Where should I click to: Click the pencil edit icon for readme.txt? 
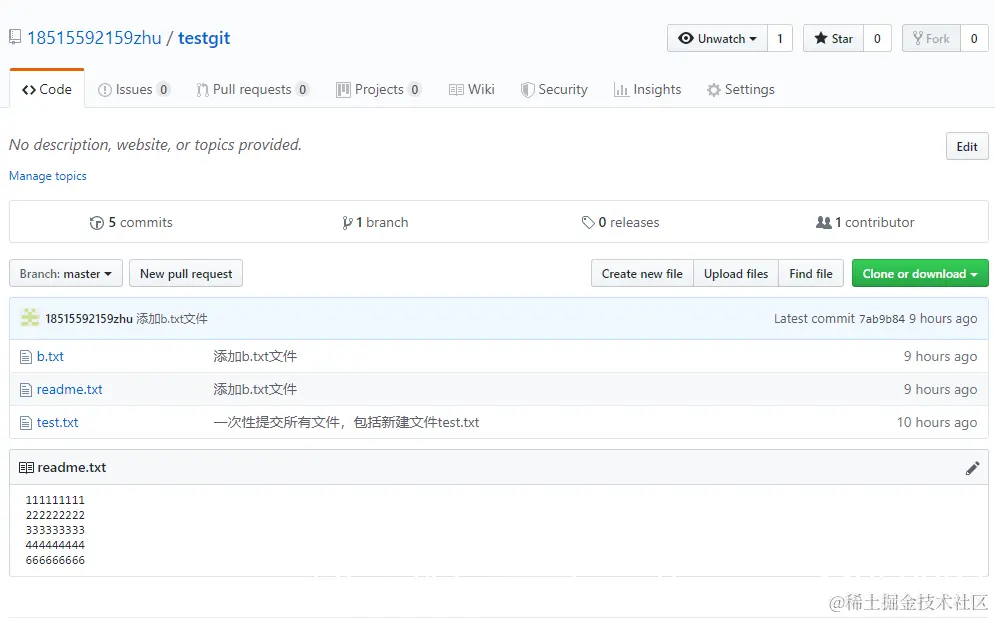coord(972,469)
